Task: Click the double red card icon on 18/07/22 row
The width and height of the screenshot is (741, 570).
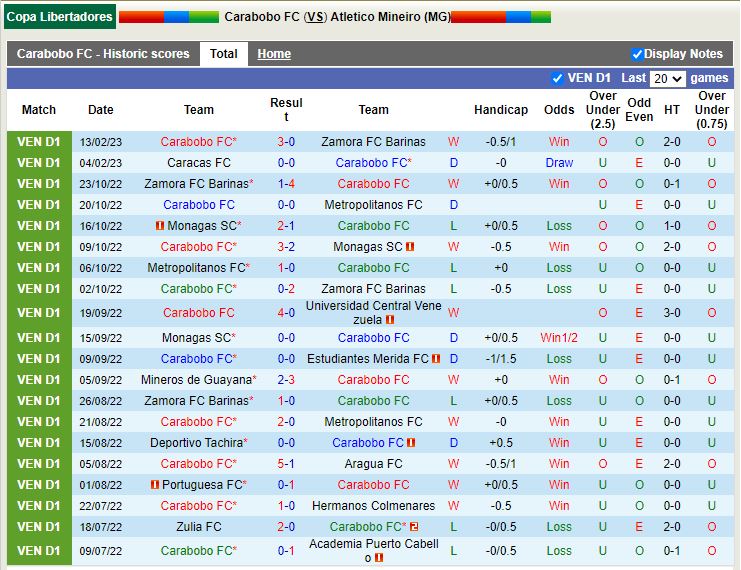Action: tap(414, 527)
